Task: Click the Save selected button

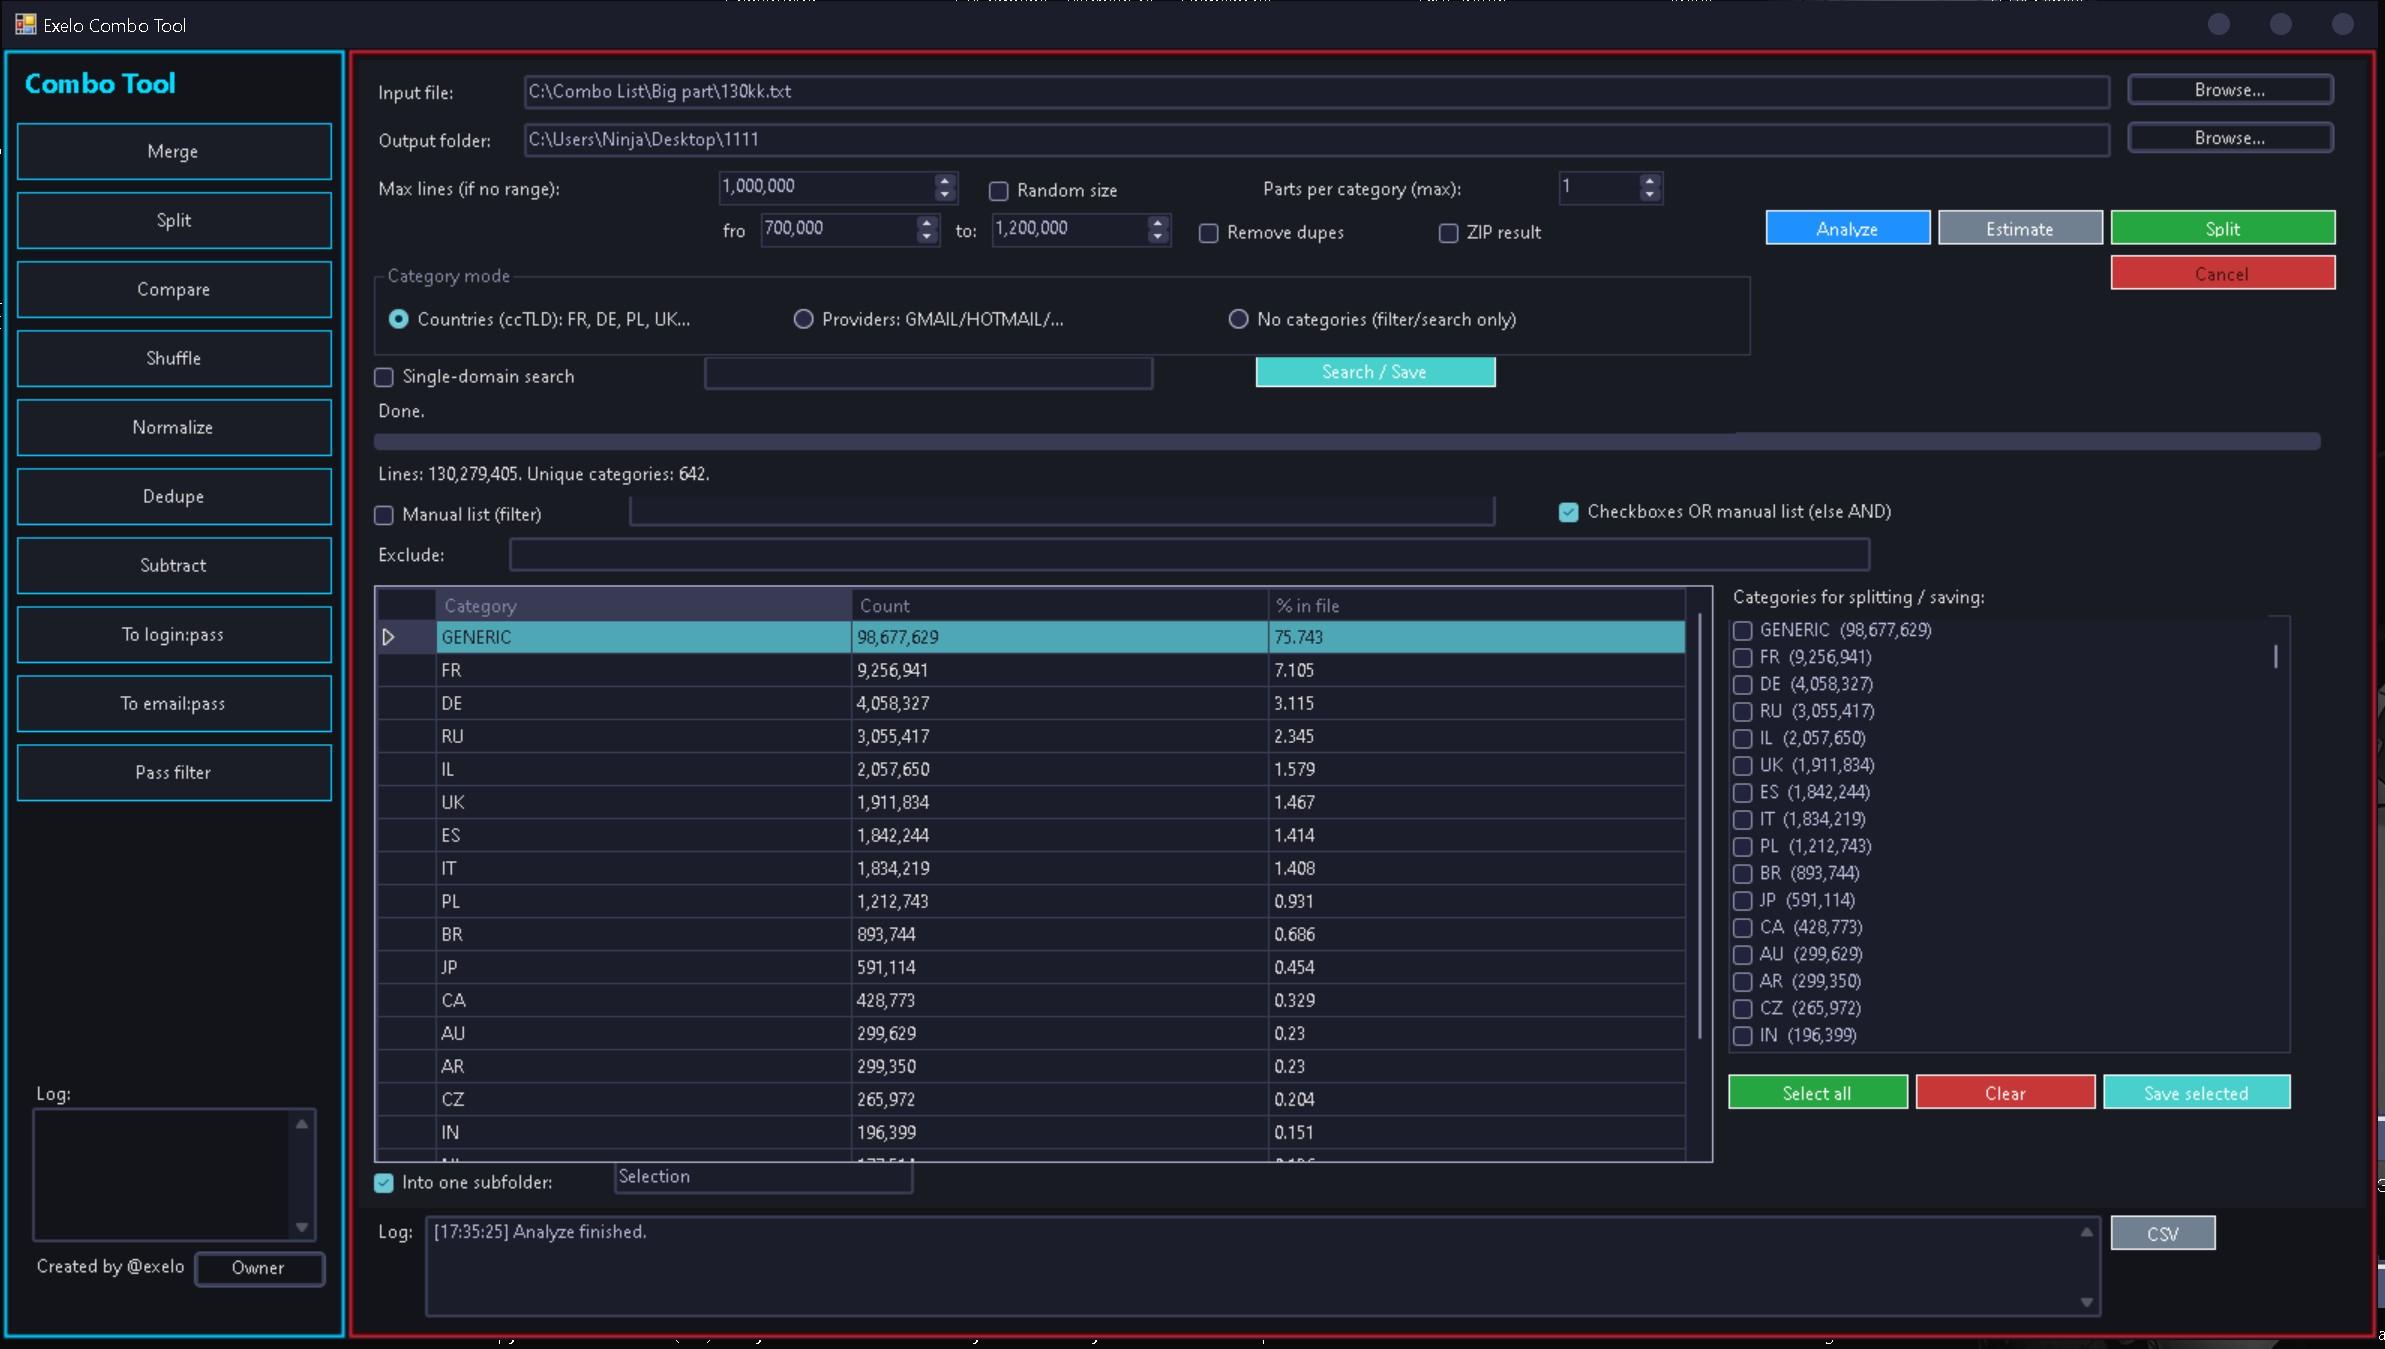Action: 2195,1092
